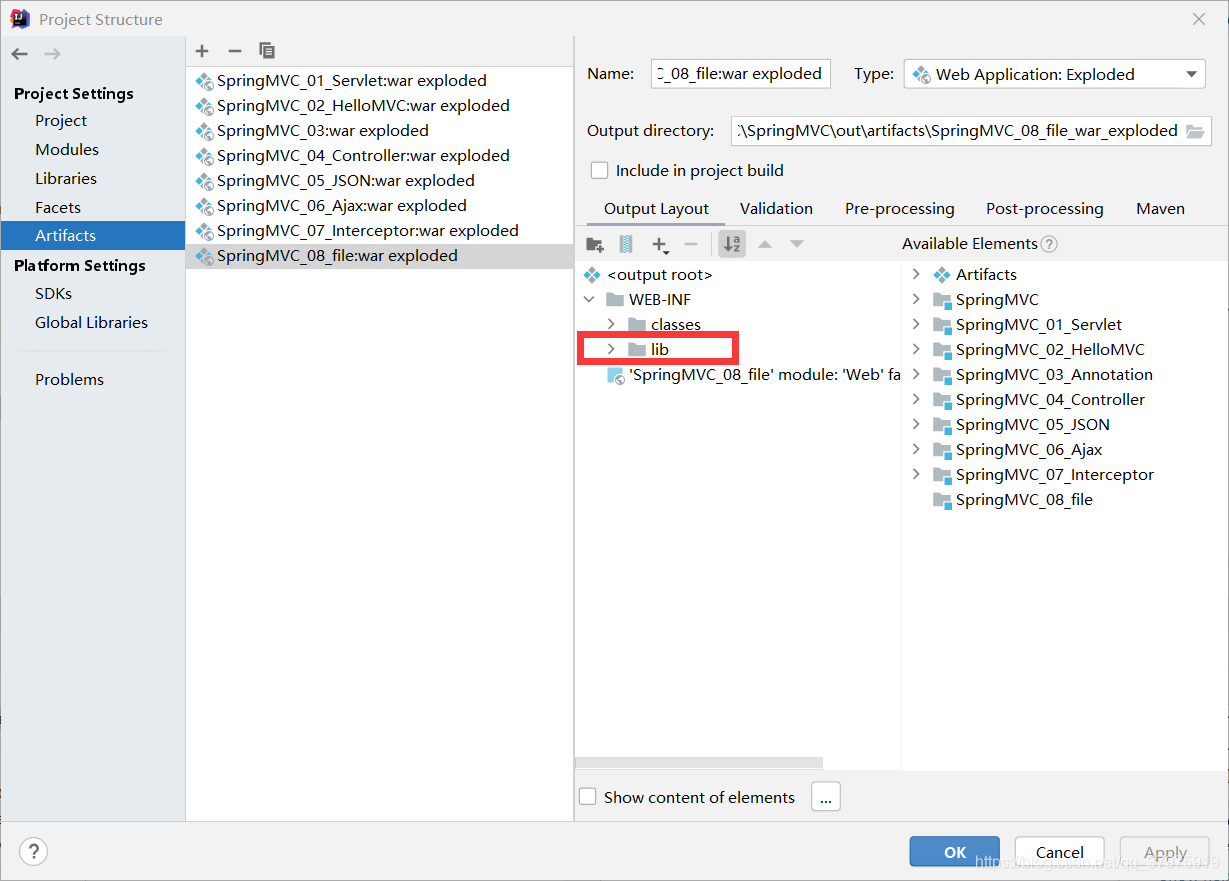Switch to the Validation tab
Viewport: 1229px width, 881px height.
tap(776, 209)
